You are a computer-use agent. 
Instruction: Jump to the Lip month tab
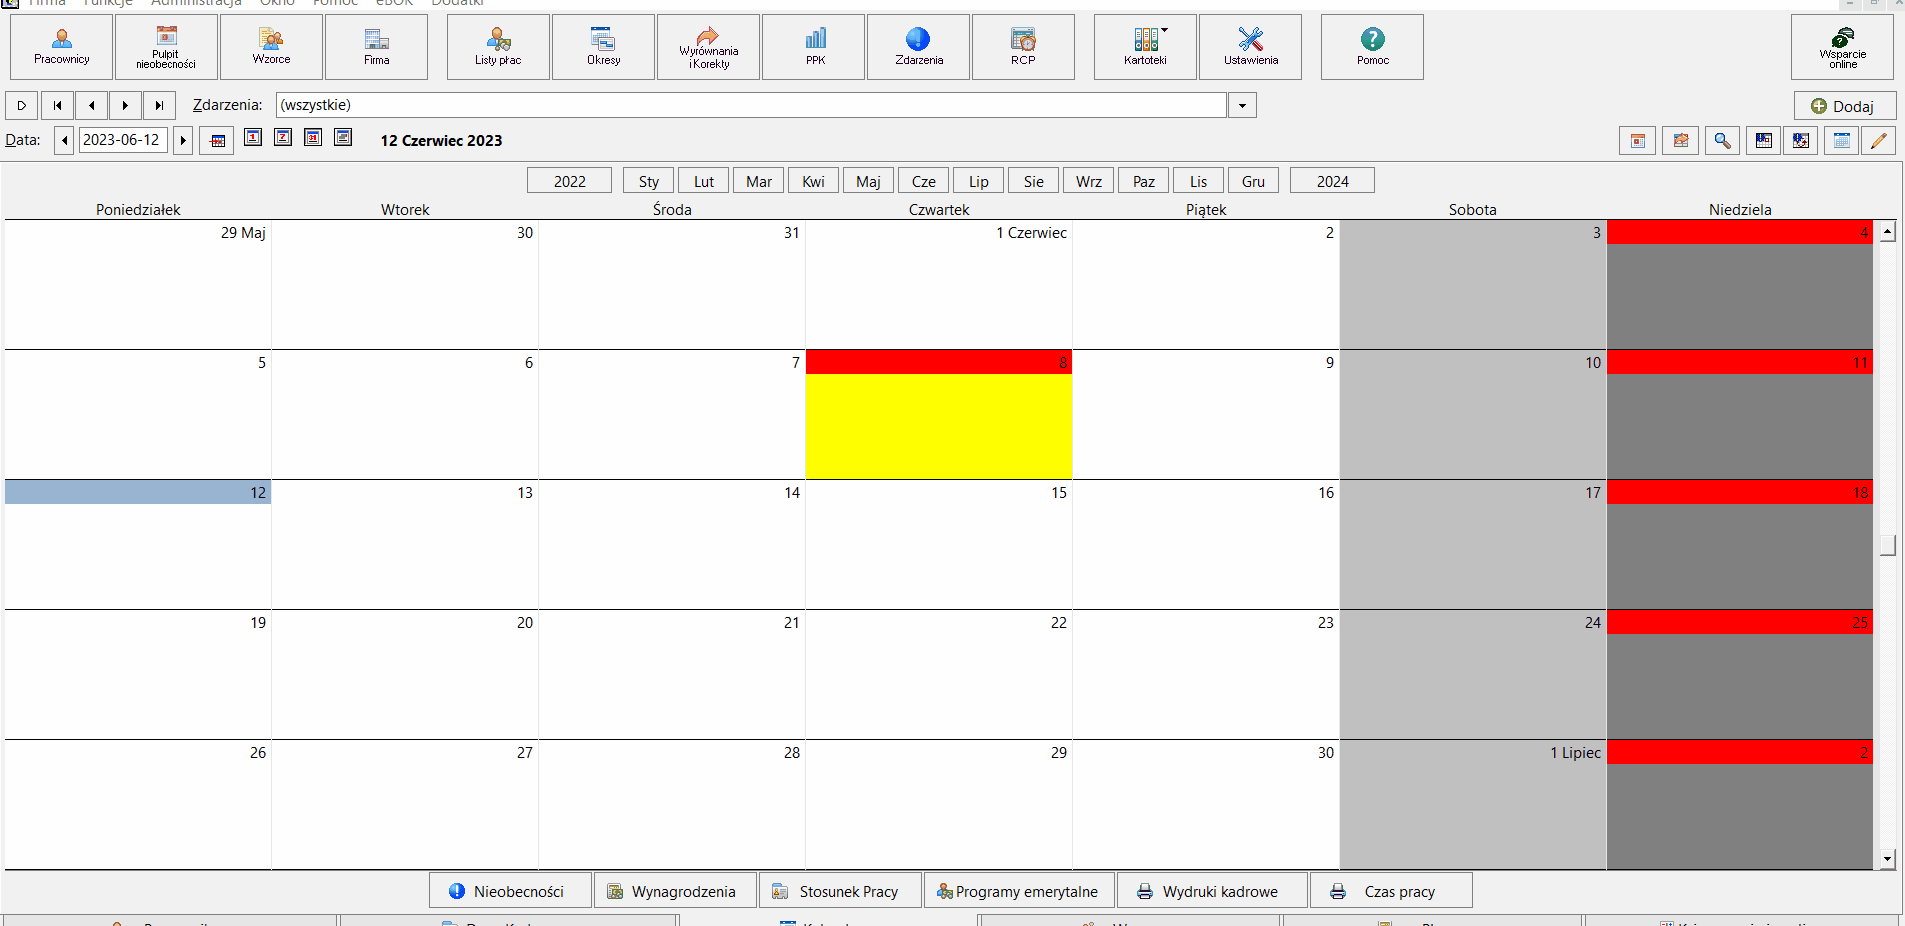pos(979,181)
